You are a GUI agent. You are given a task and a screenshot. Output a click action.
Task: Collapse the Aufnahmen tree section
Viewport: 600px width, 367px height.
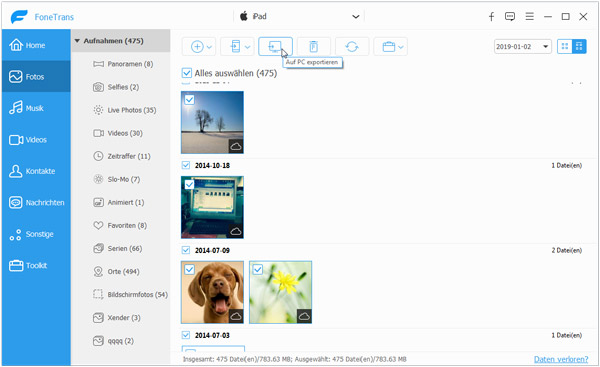77,41
